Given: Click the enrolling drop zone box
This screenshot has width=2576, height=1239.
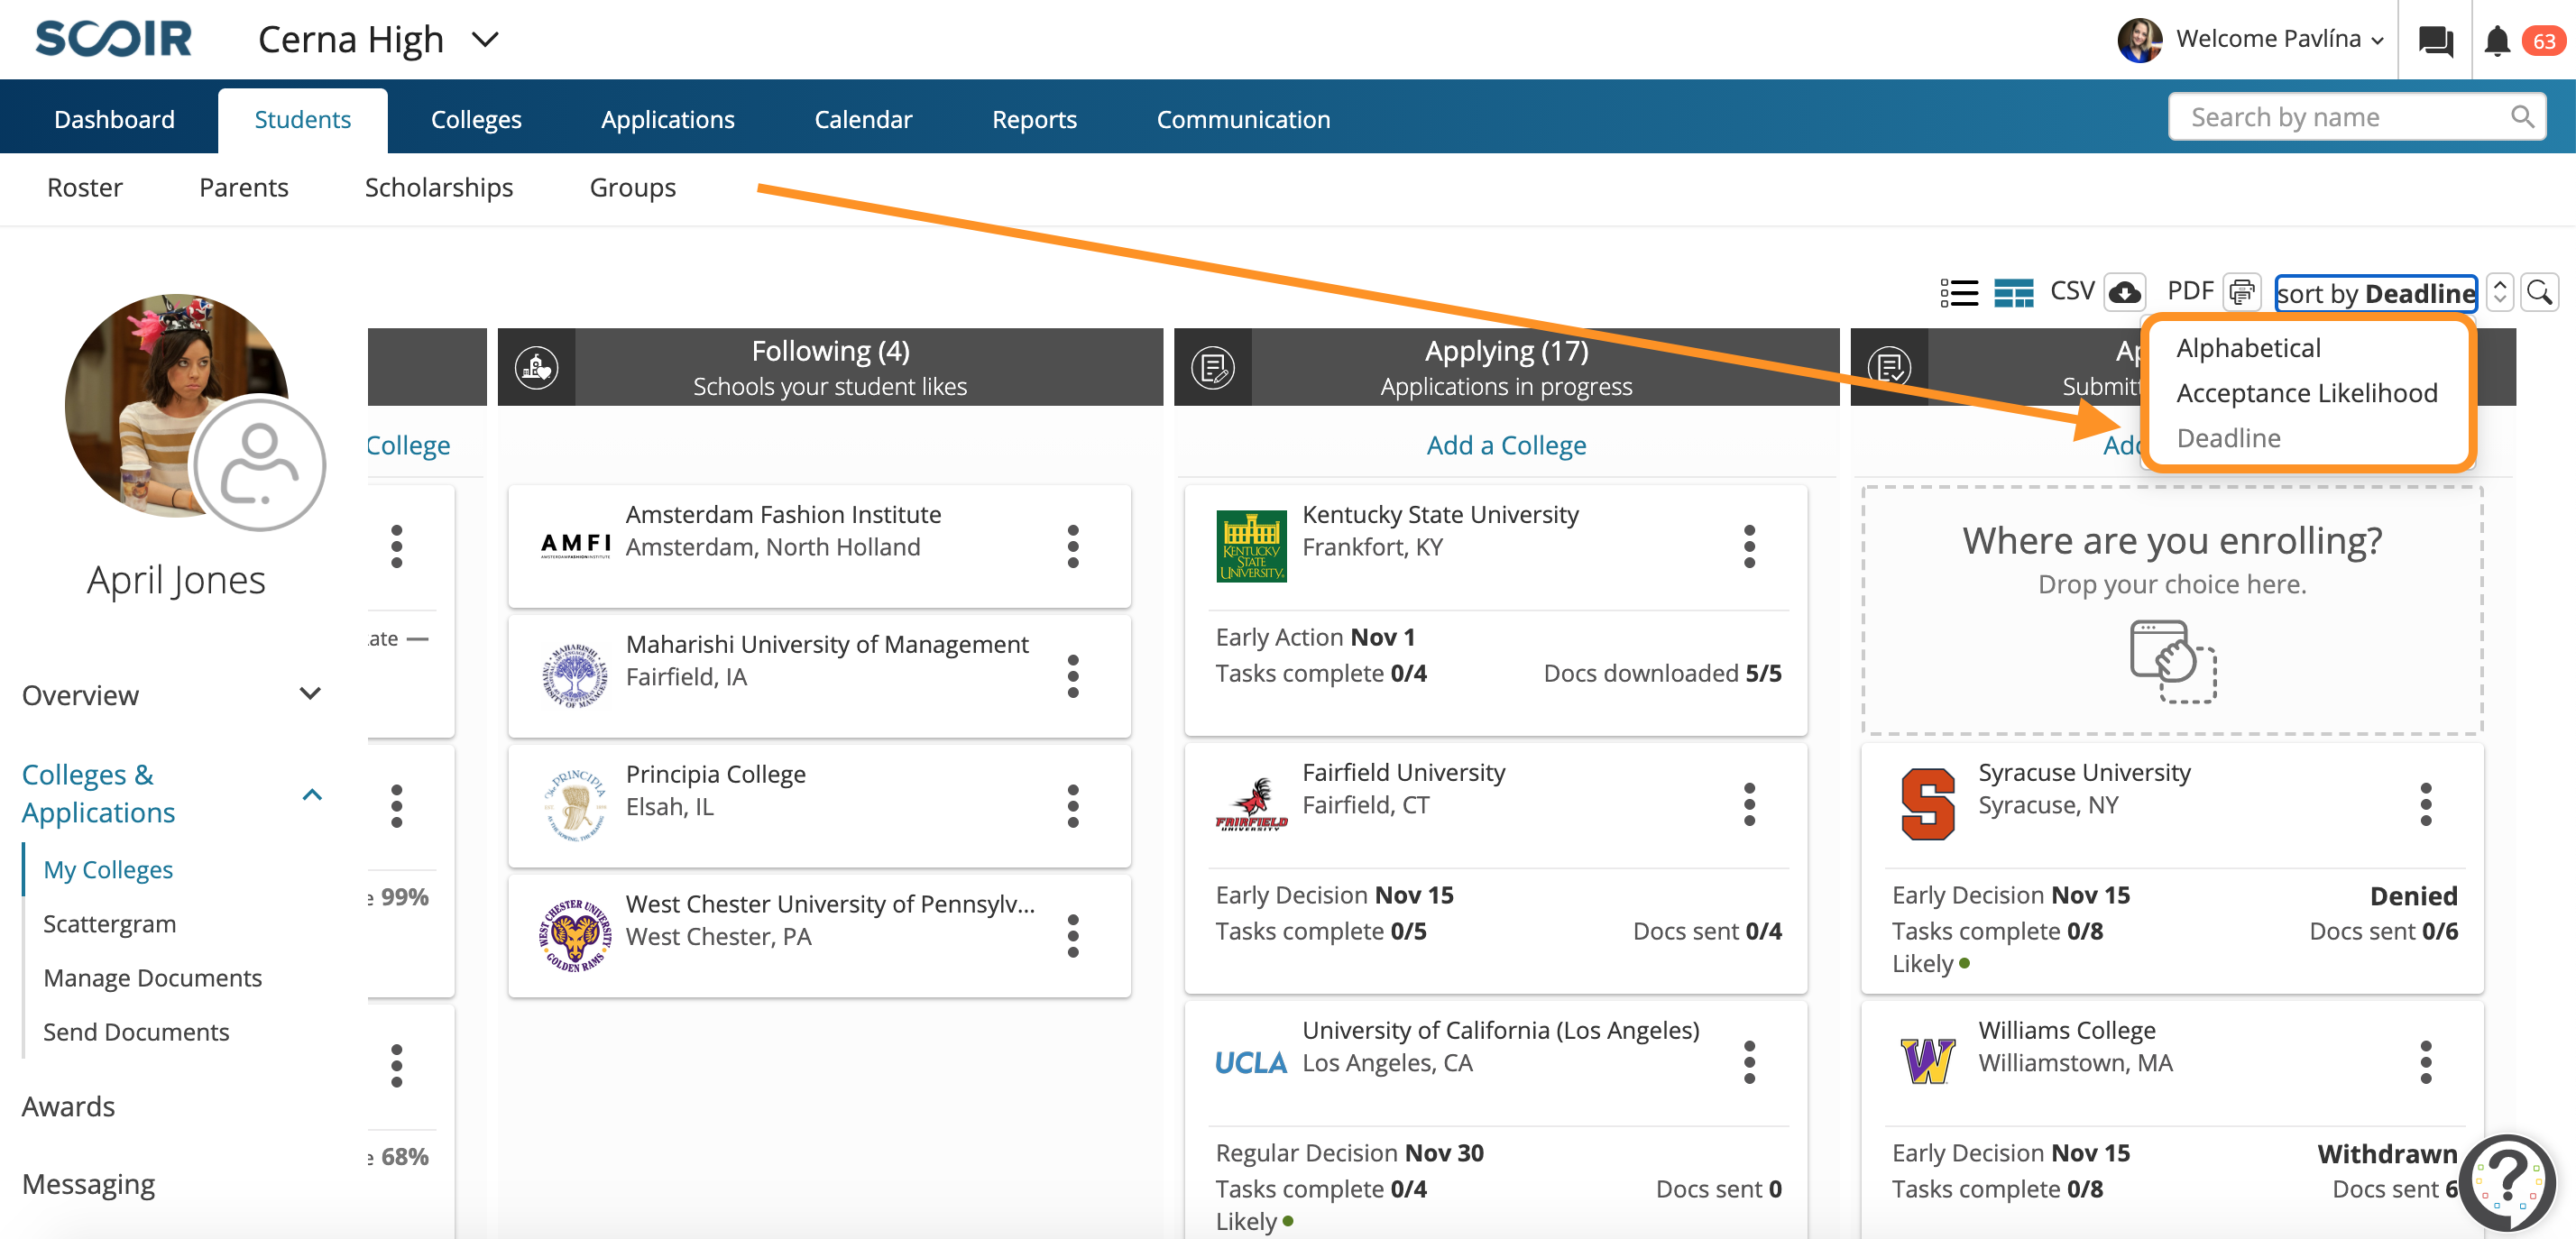Looking at the screenshot, I should [2171, 610].
